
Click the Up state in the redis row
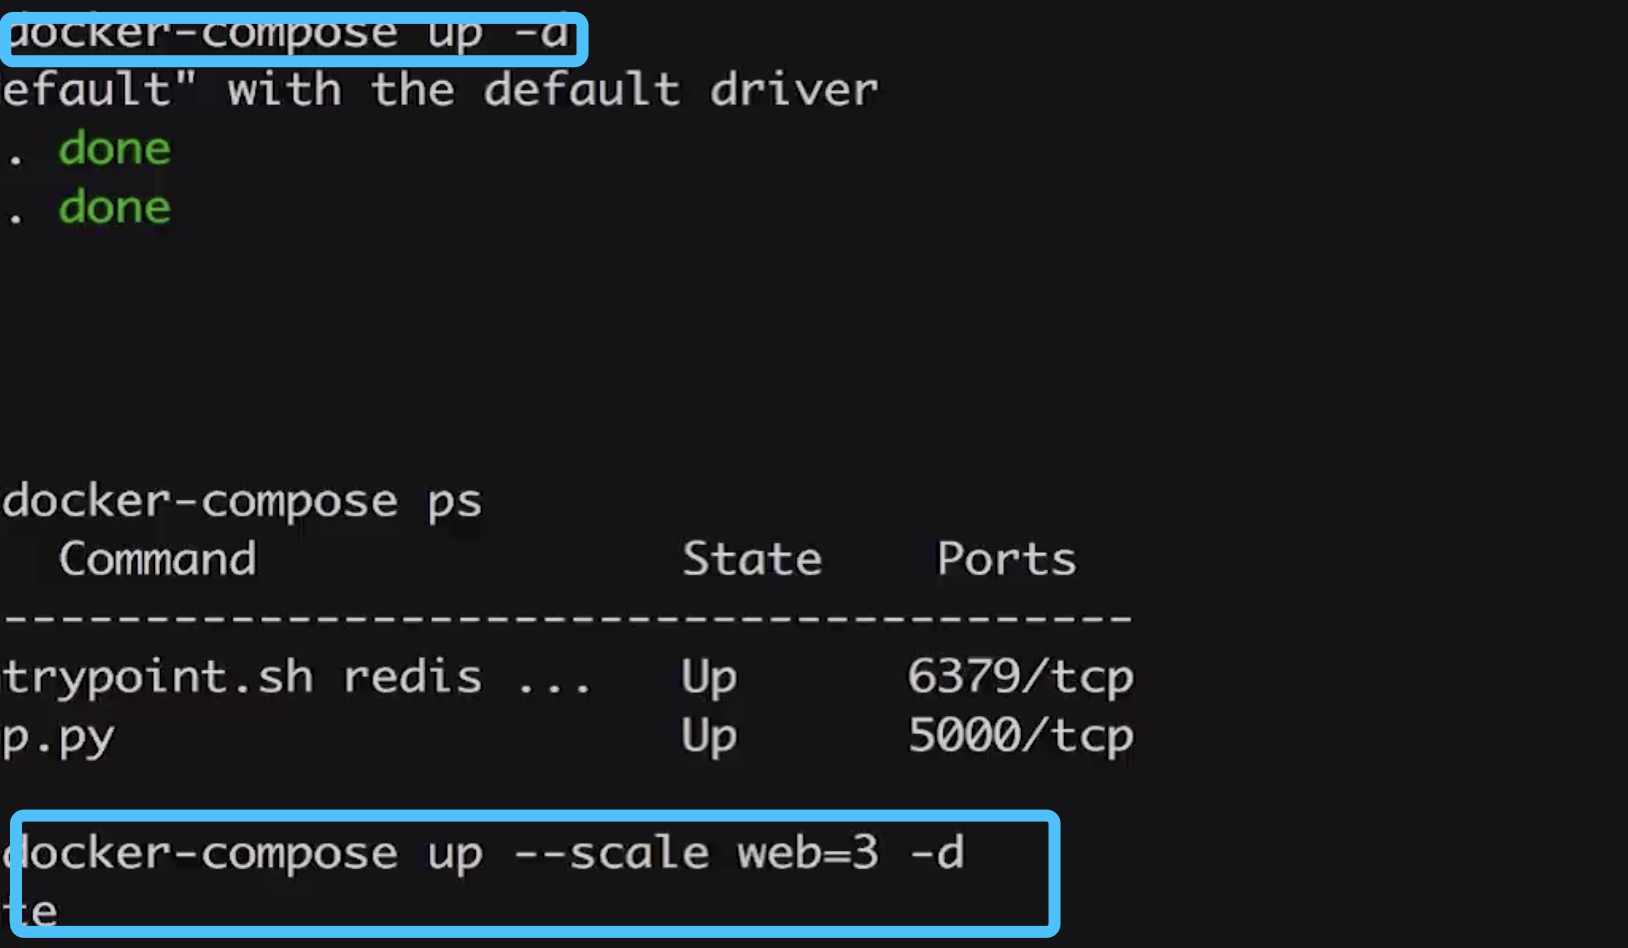click(x=709, y=677)
